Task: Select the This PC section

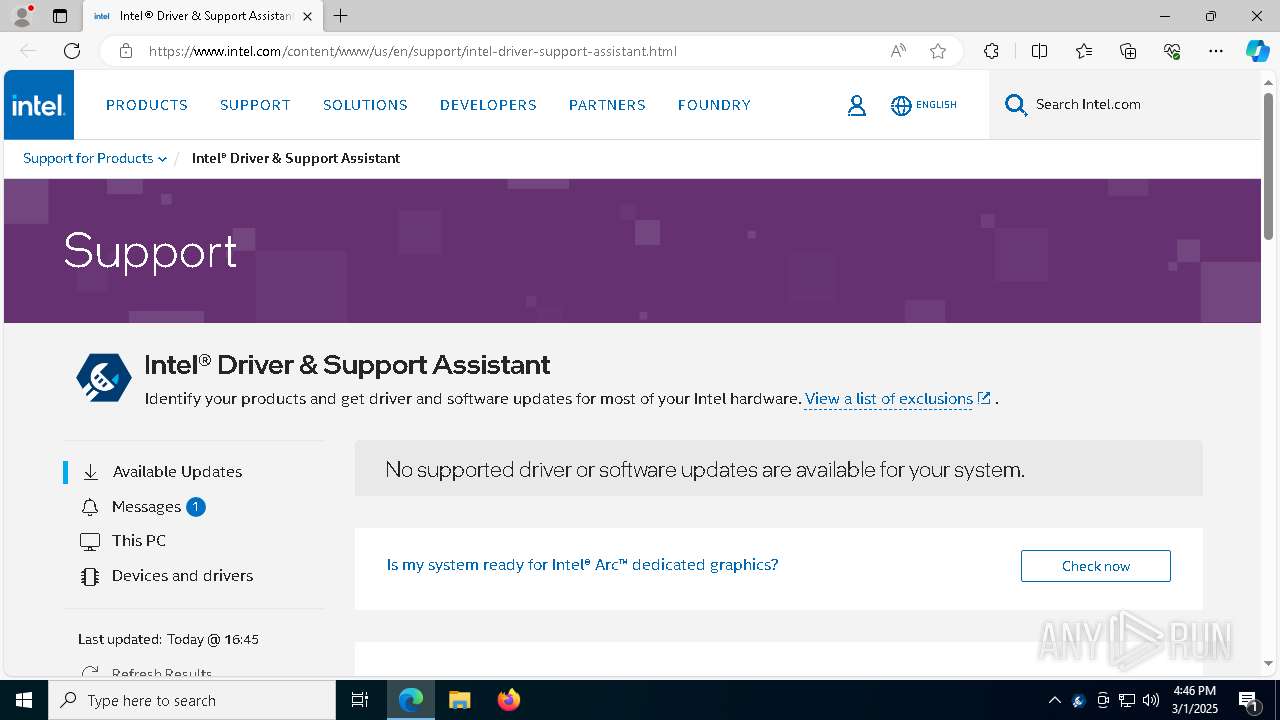Action: (139, 541)
